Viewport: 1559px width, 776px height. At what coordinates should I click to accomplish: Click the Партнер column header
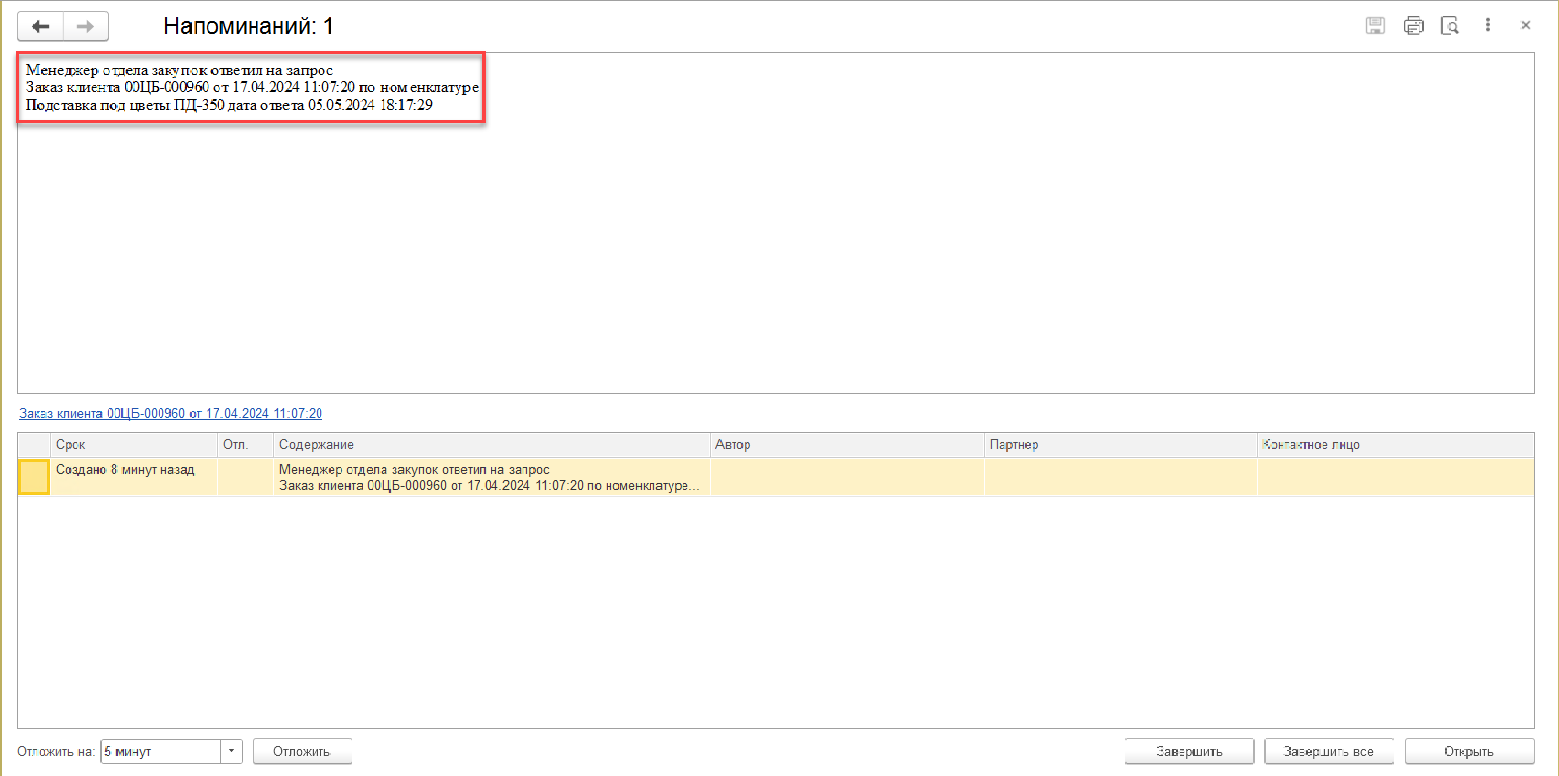pos(1121,445)
